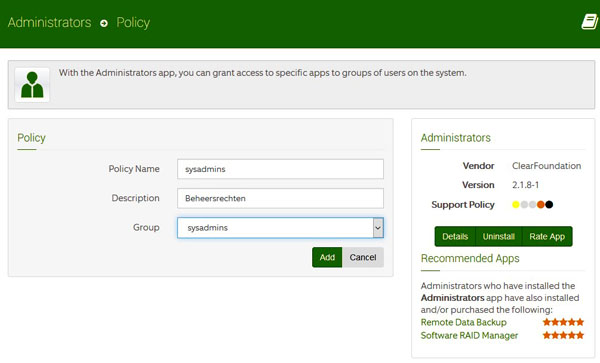
Task: Cancel the policy form
Action: 363,257
